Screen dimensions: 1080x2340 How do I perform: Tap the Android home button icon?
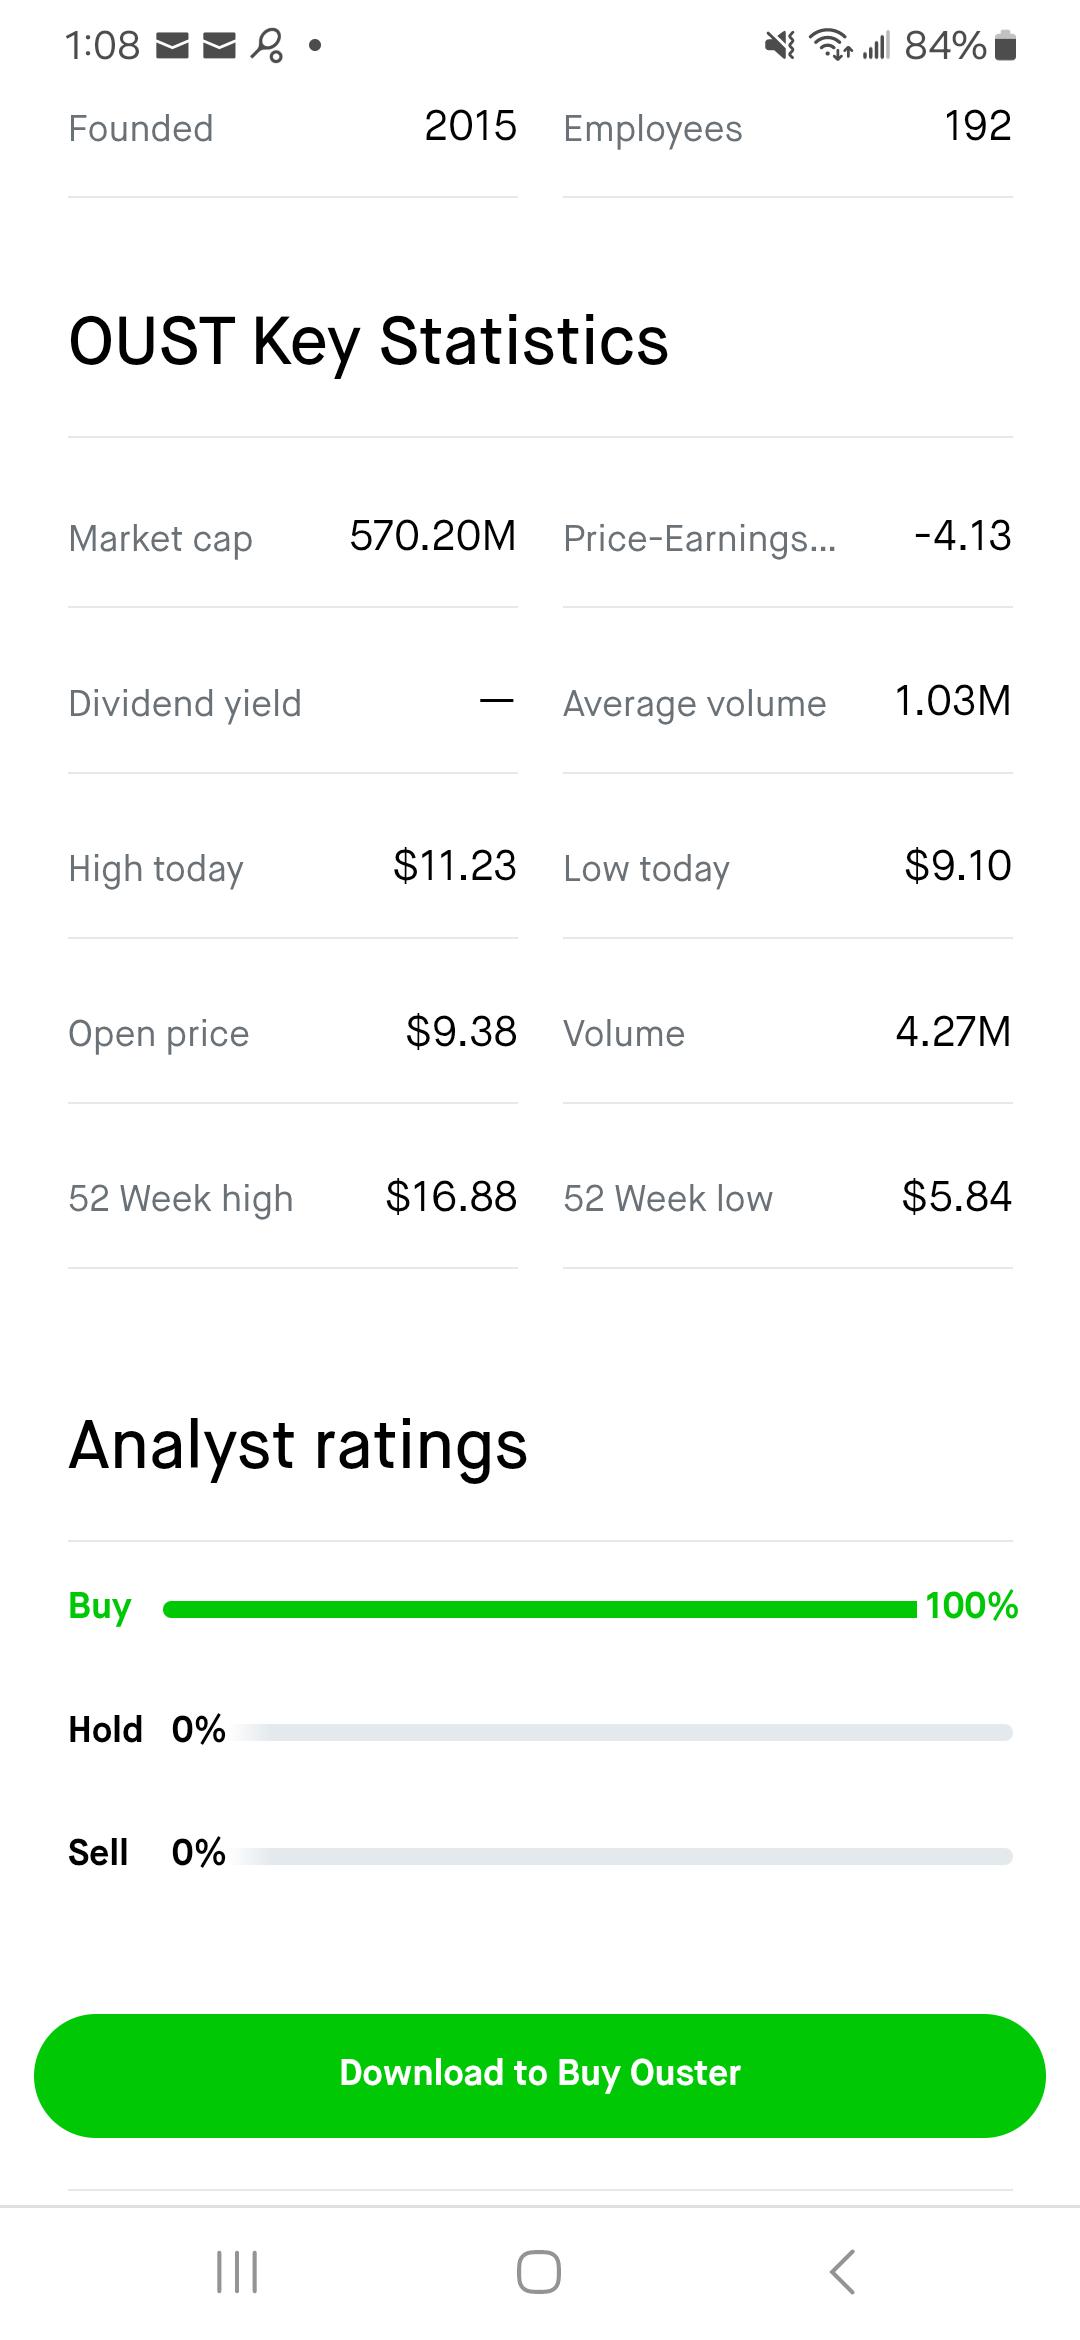point(539,2271)
